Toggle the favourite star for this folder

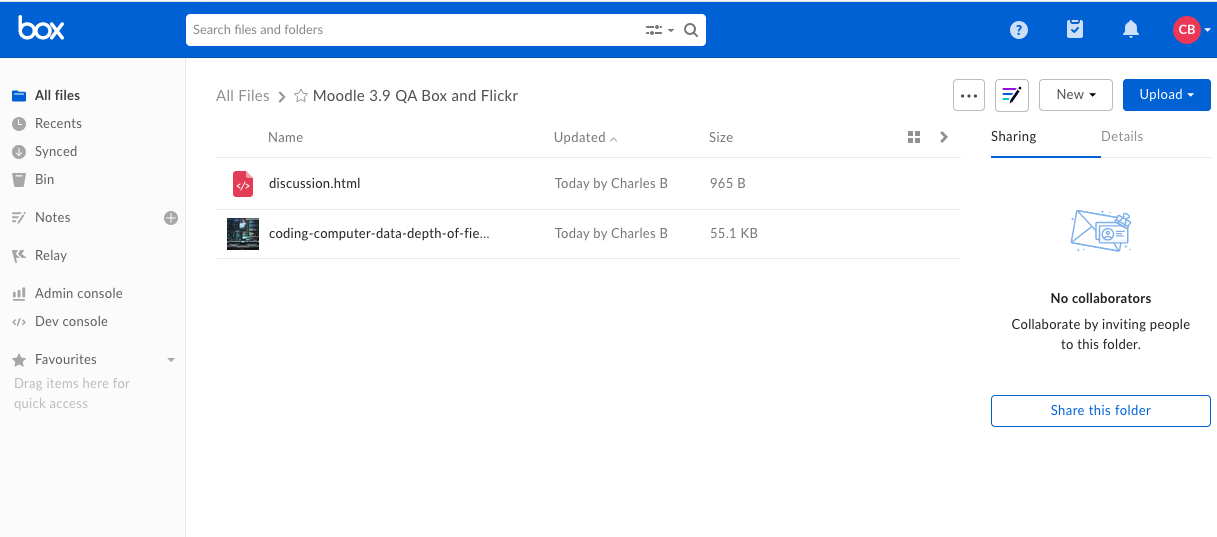point(300,96)
